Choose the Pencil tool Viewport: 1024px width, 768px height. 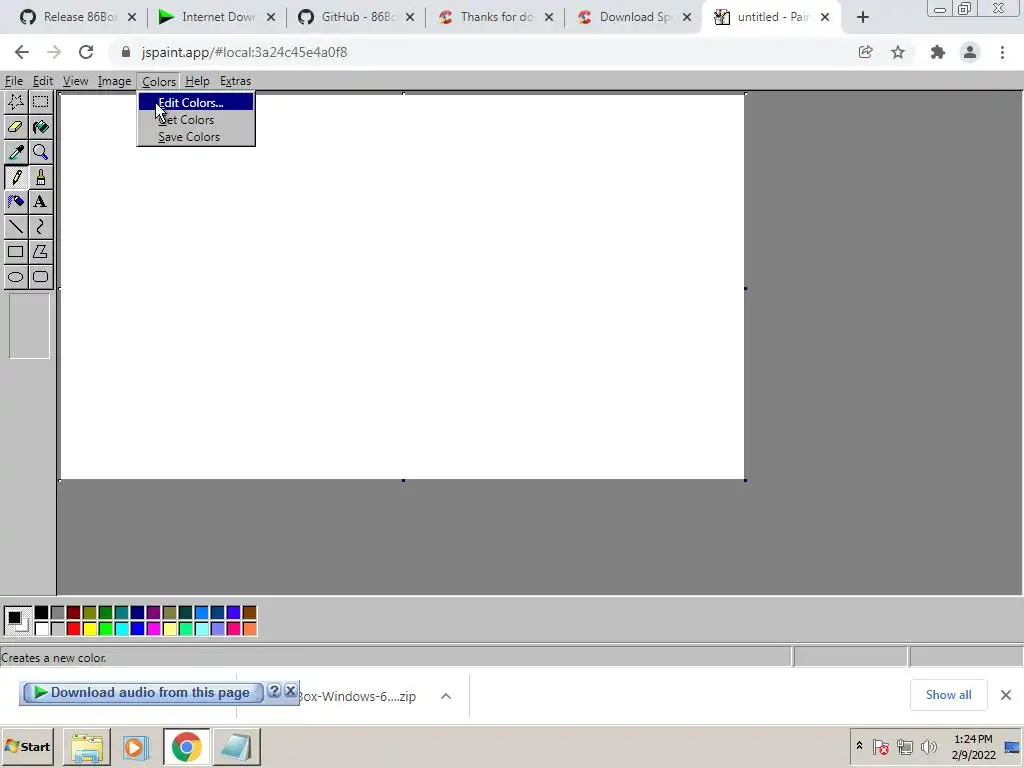tap(16, 177)
